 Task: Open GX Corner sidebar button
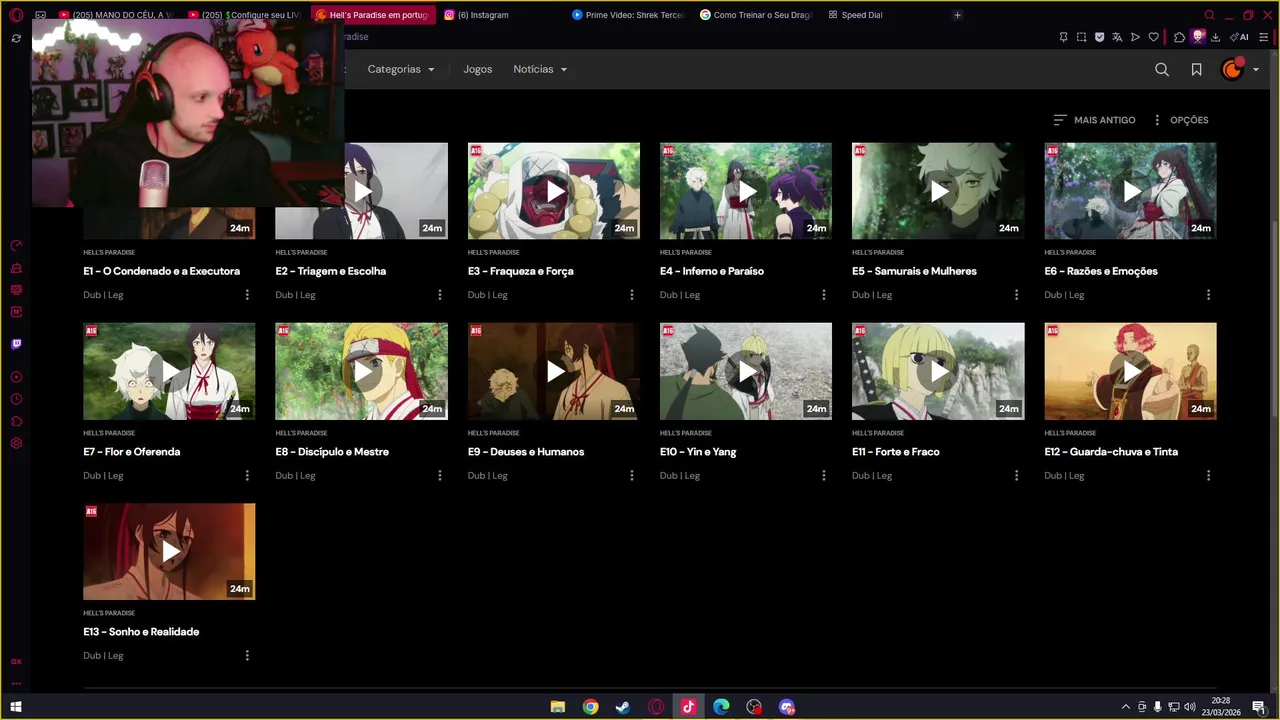point(16,661)
